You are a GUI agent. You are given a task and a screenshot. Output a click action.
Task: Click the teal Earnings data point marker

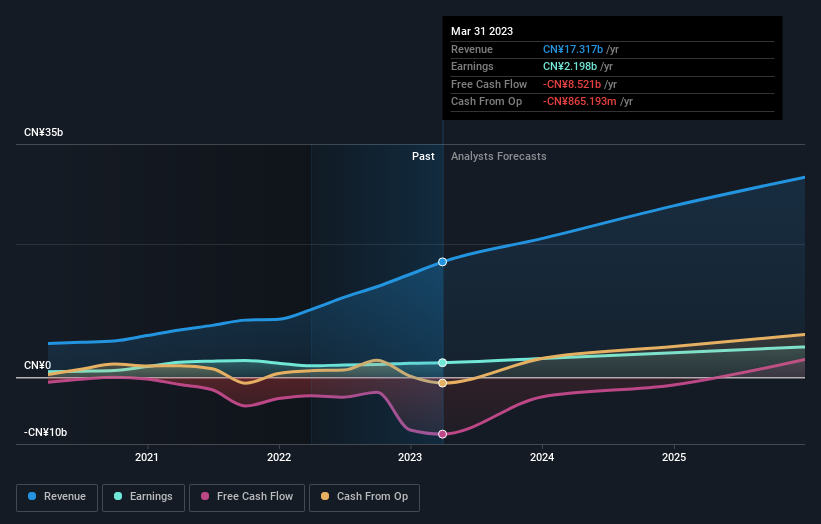442,362
